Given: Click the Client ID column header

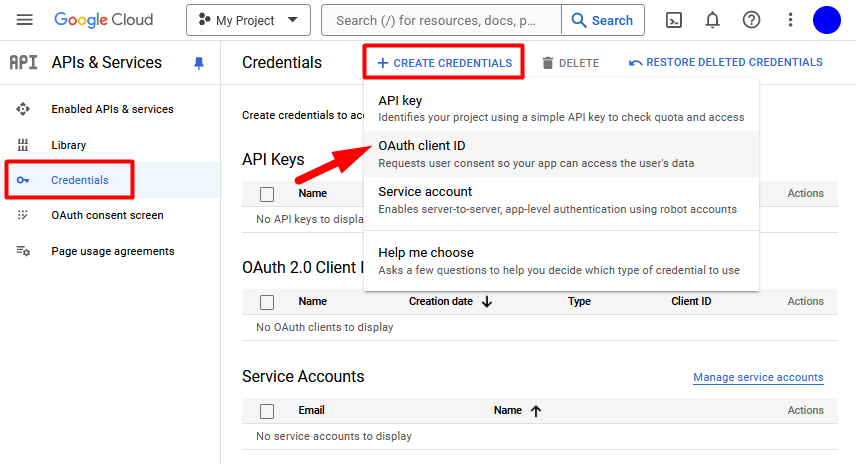Looking at the screenshot, I should [691, 301].
